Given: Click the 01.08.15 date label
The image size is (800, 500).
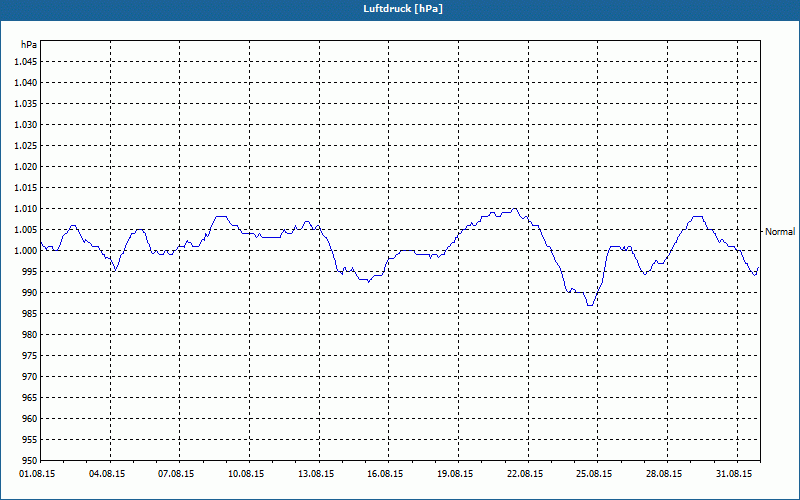Looking at the screenshot, I should (37, 474).
